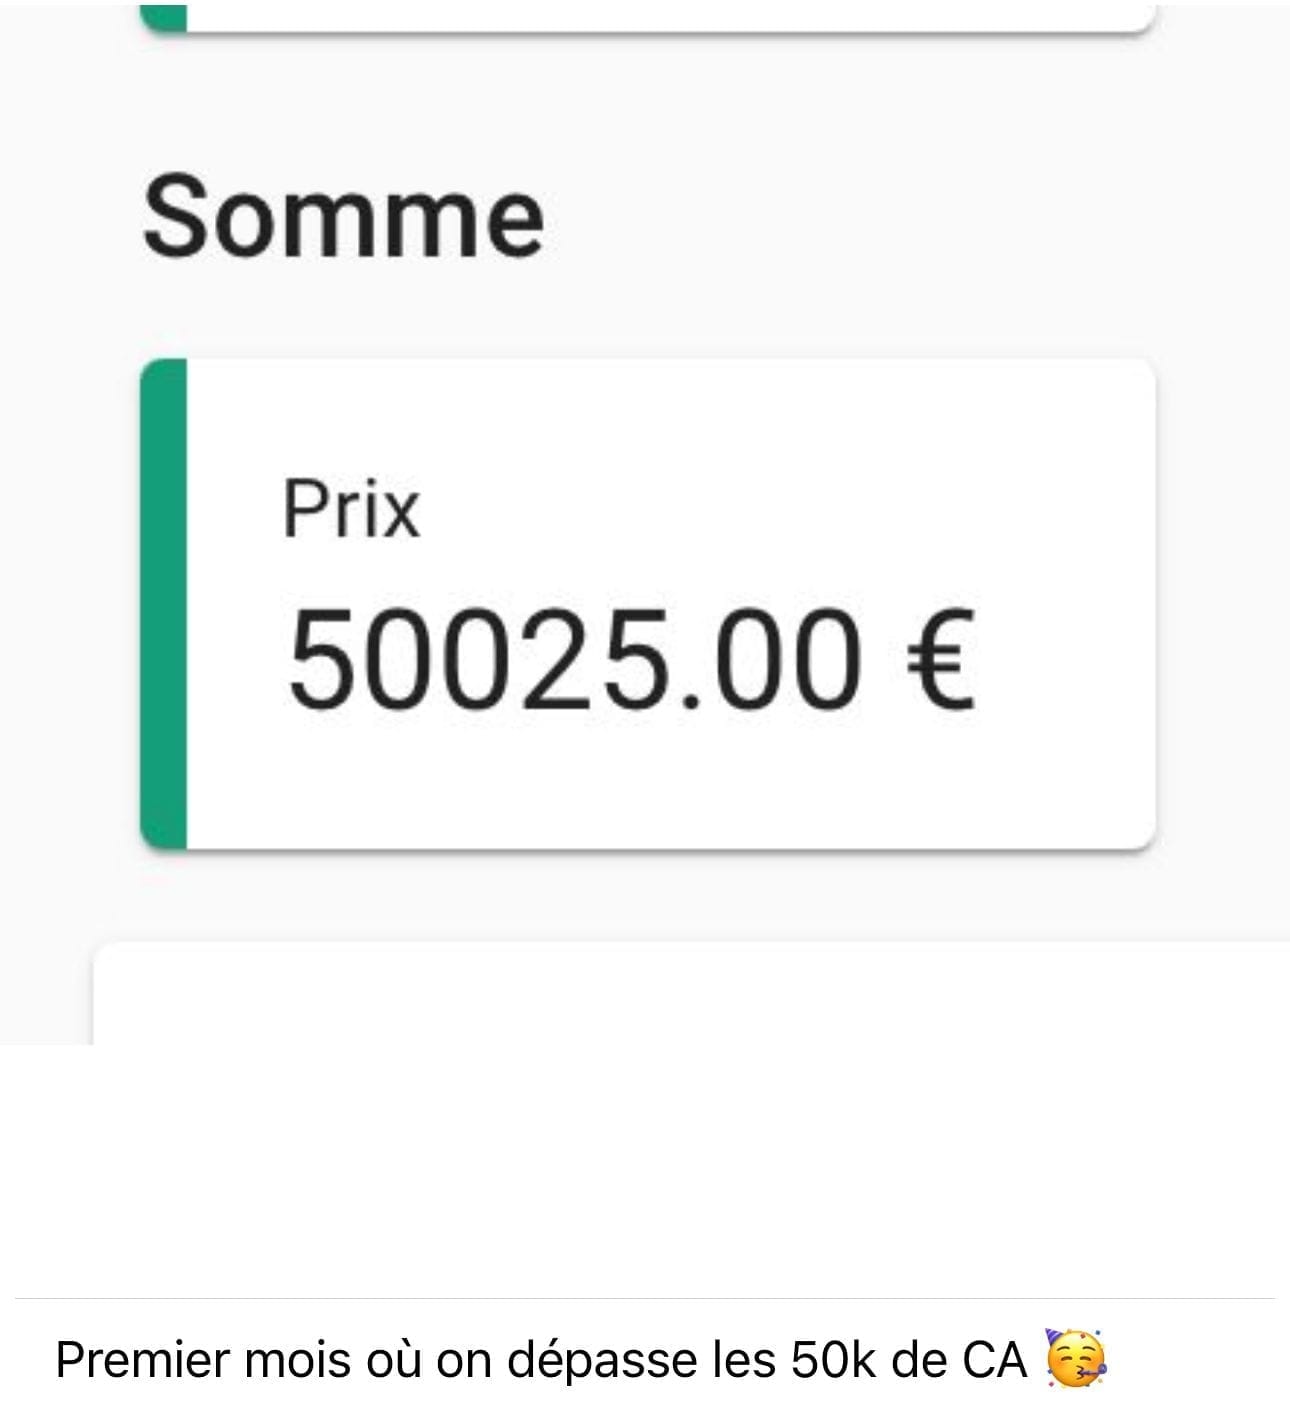Click the green corner of the top card

(164, 14)
